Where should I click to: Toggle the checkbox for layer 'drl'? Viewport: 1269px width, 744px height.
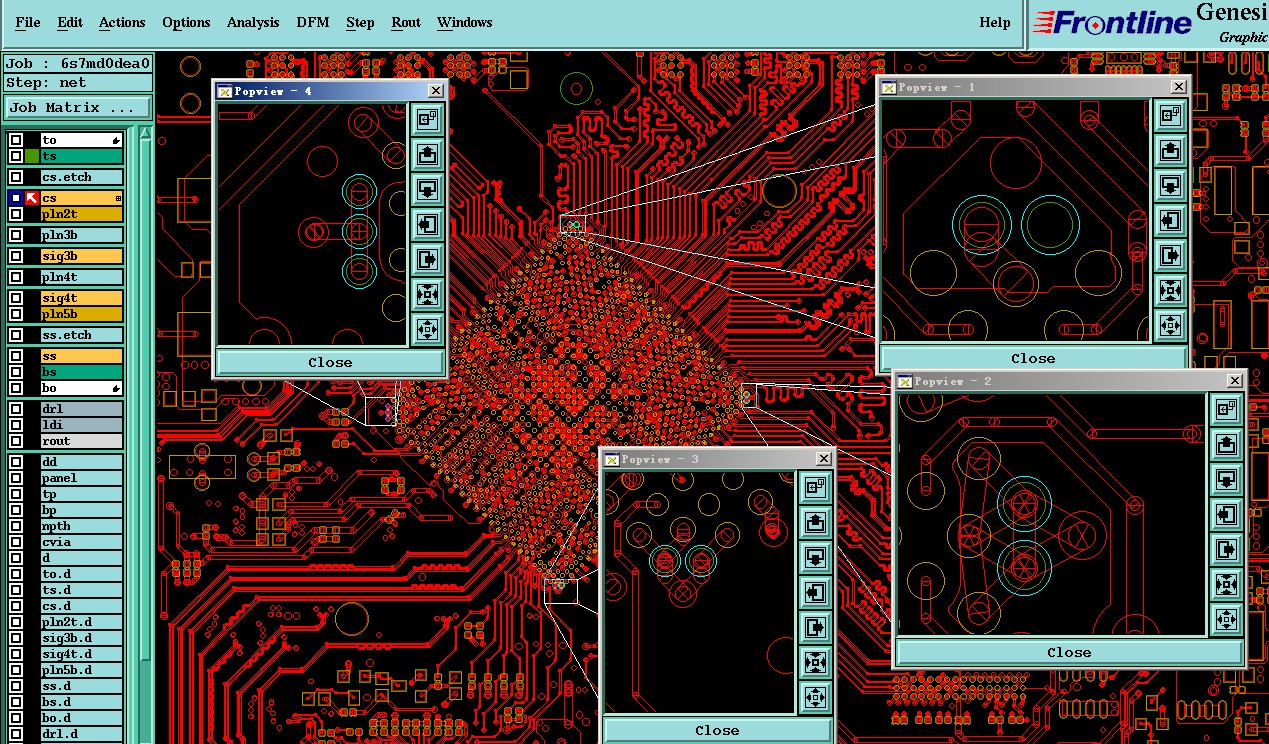pyautogui.click(x=16, y=409)
